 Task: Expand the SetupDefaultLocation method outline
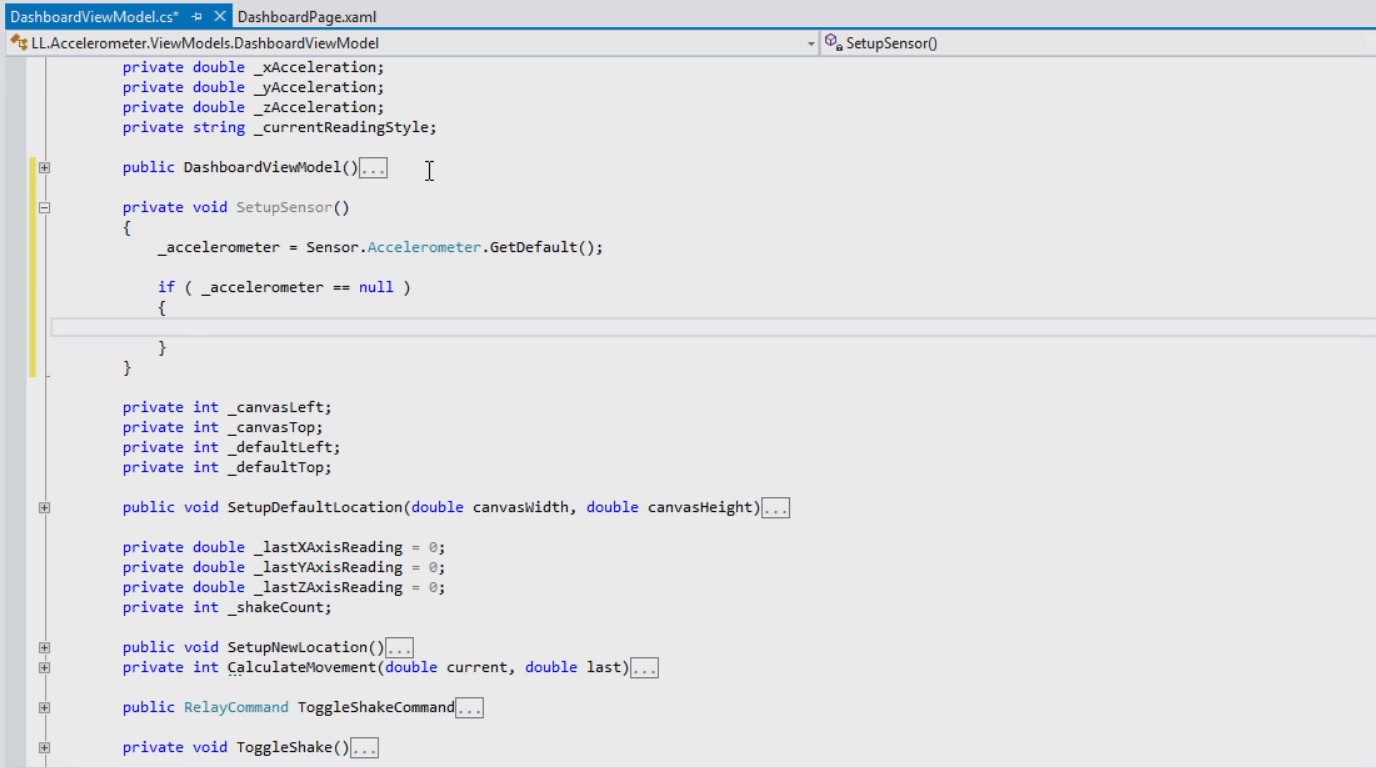pyautogui.click(x=44, y=508)
